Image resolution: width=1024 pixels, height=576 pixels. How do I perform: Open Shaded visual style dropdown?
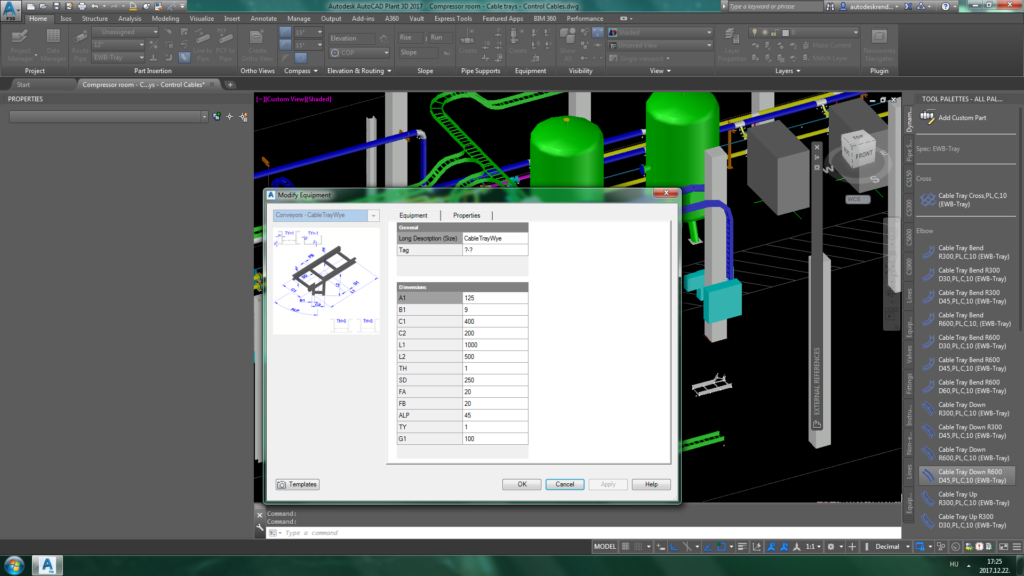[660, 32]
